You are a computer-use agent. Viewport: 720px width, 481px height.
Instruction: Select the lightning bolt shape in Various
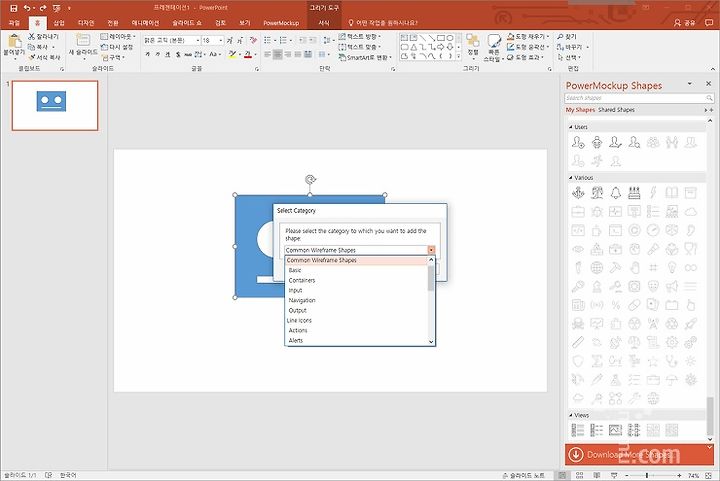[653, 193]
